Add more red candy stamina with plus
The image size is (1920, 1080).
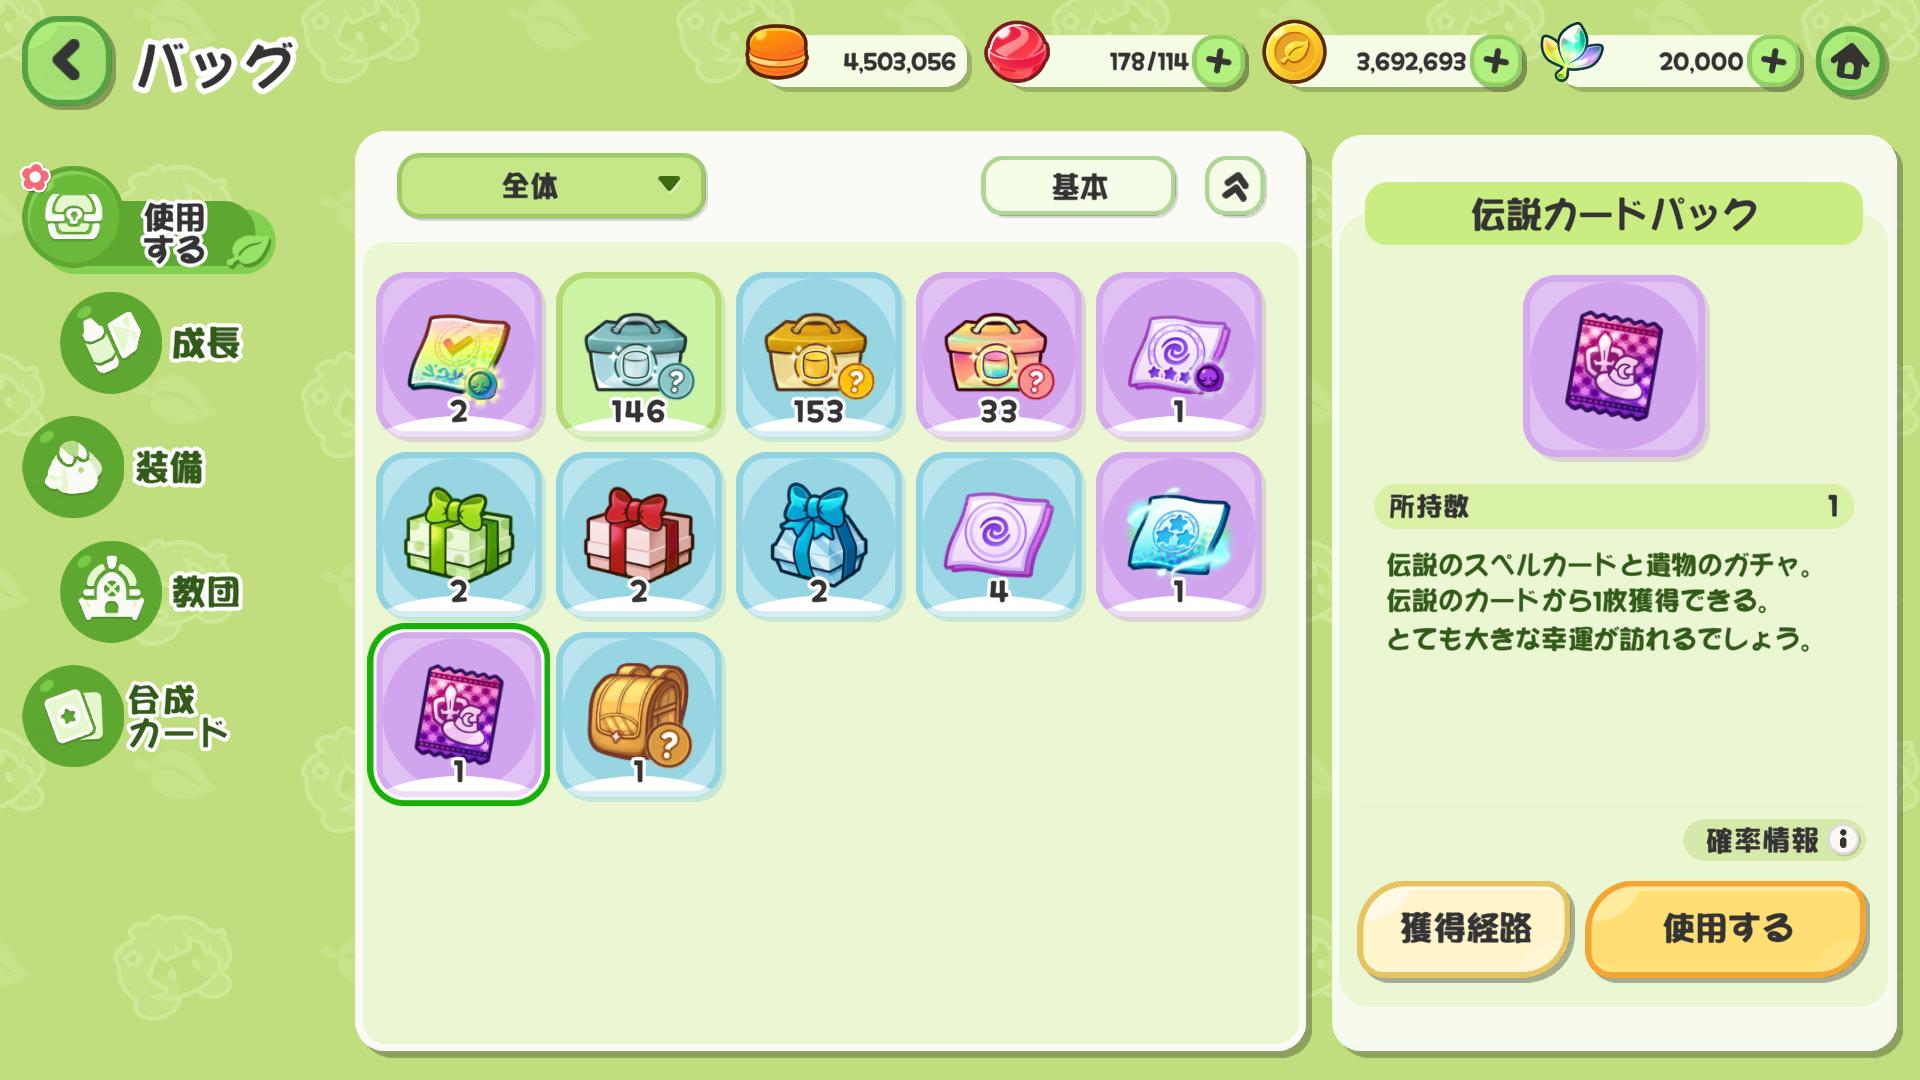pos(1218,62)
